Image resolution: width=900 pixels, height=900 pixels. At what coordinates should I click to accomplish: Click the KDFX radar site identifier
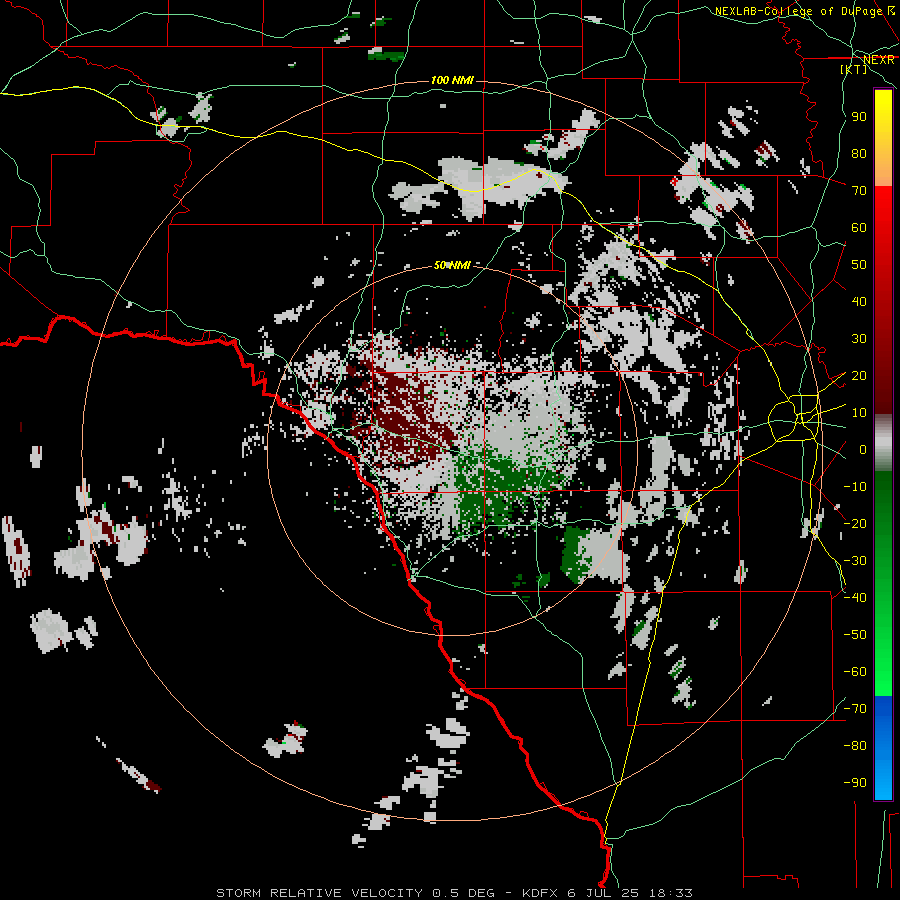point(540,893)
